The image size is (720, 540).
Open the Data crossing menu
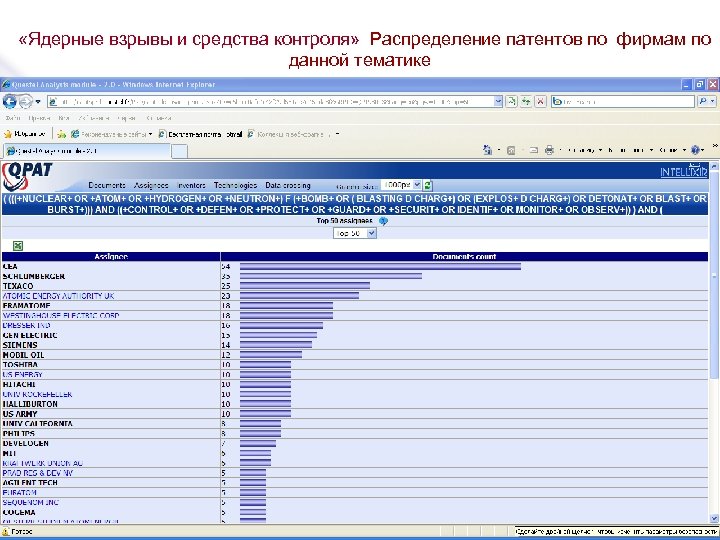click(x=288, y=185)
